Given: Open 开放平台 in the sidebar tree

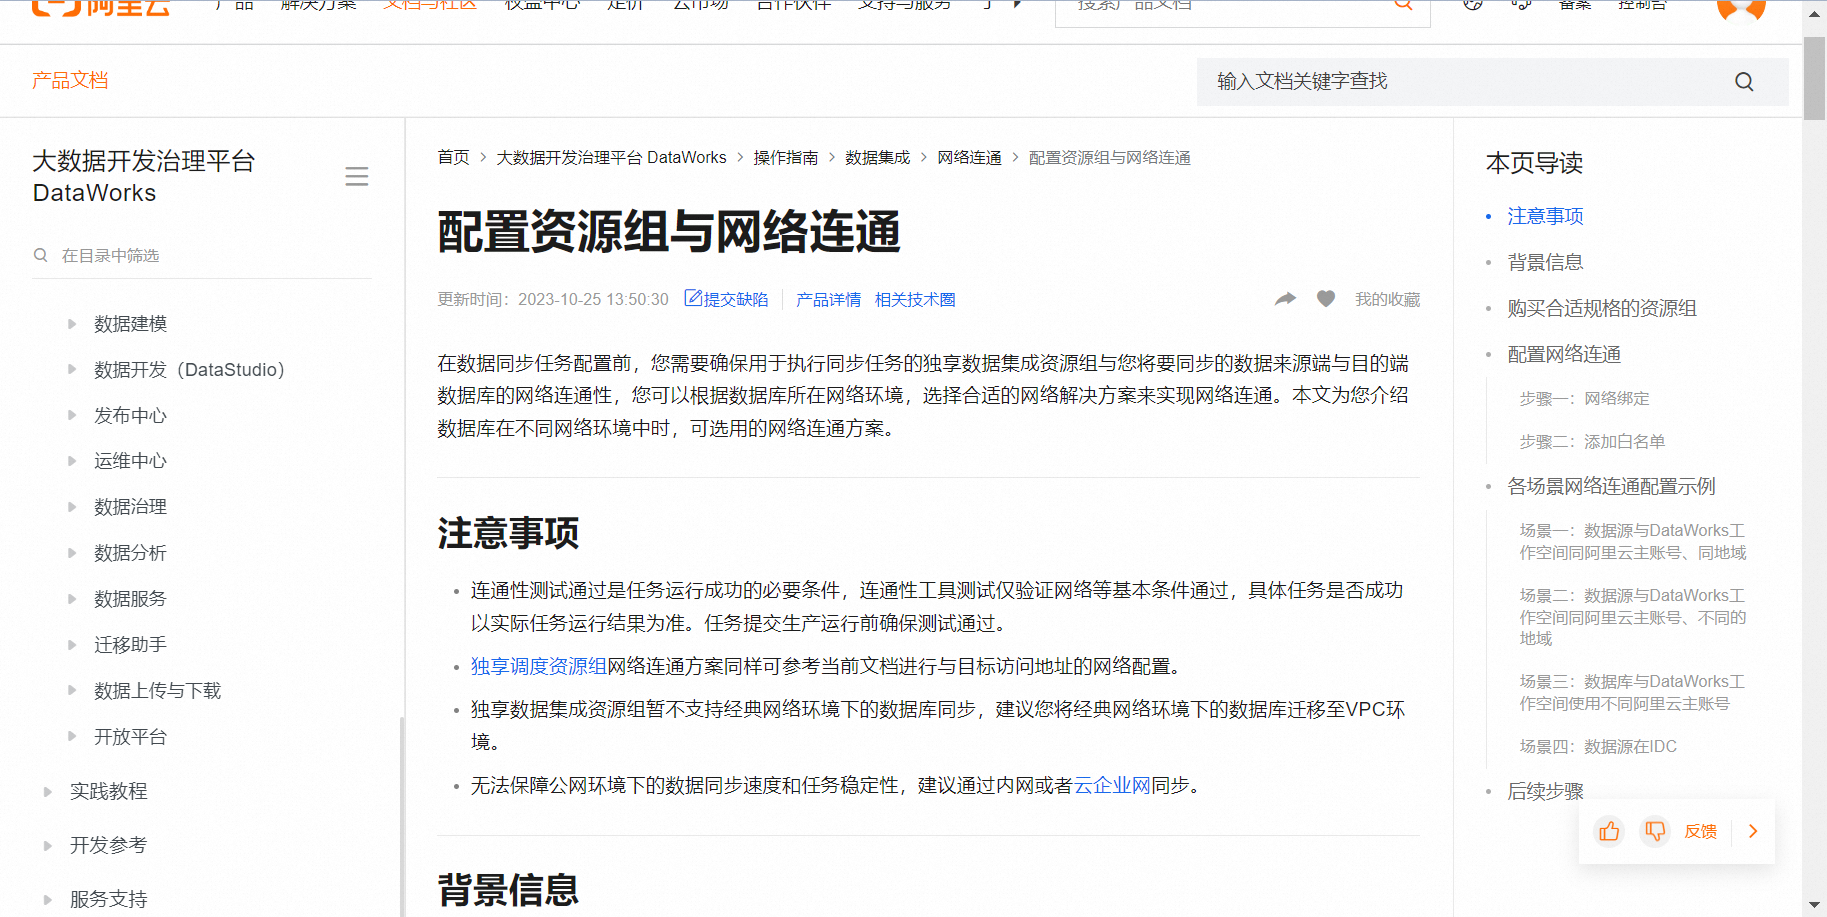Looking at the screenshot, I should 130,737.
